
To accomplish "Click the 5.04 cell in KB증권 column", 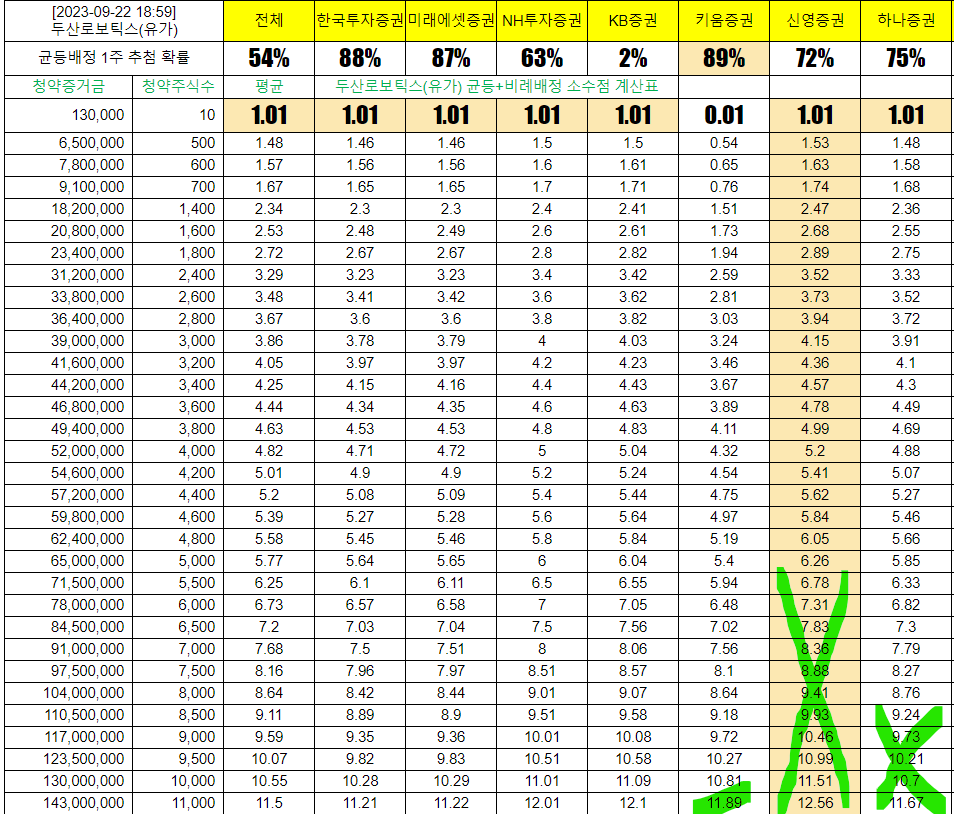I will [x=633, y=451].
